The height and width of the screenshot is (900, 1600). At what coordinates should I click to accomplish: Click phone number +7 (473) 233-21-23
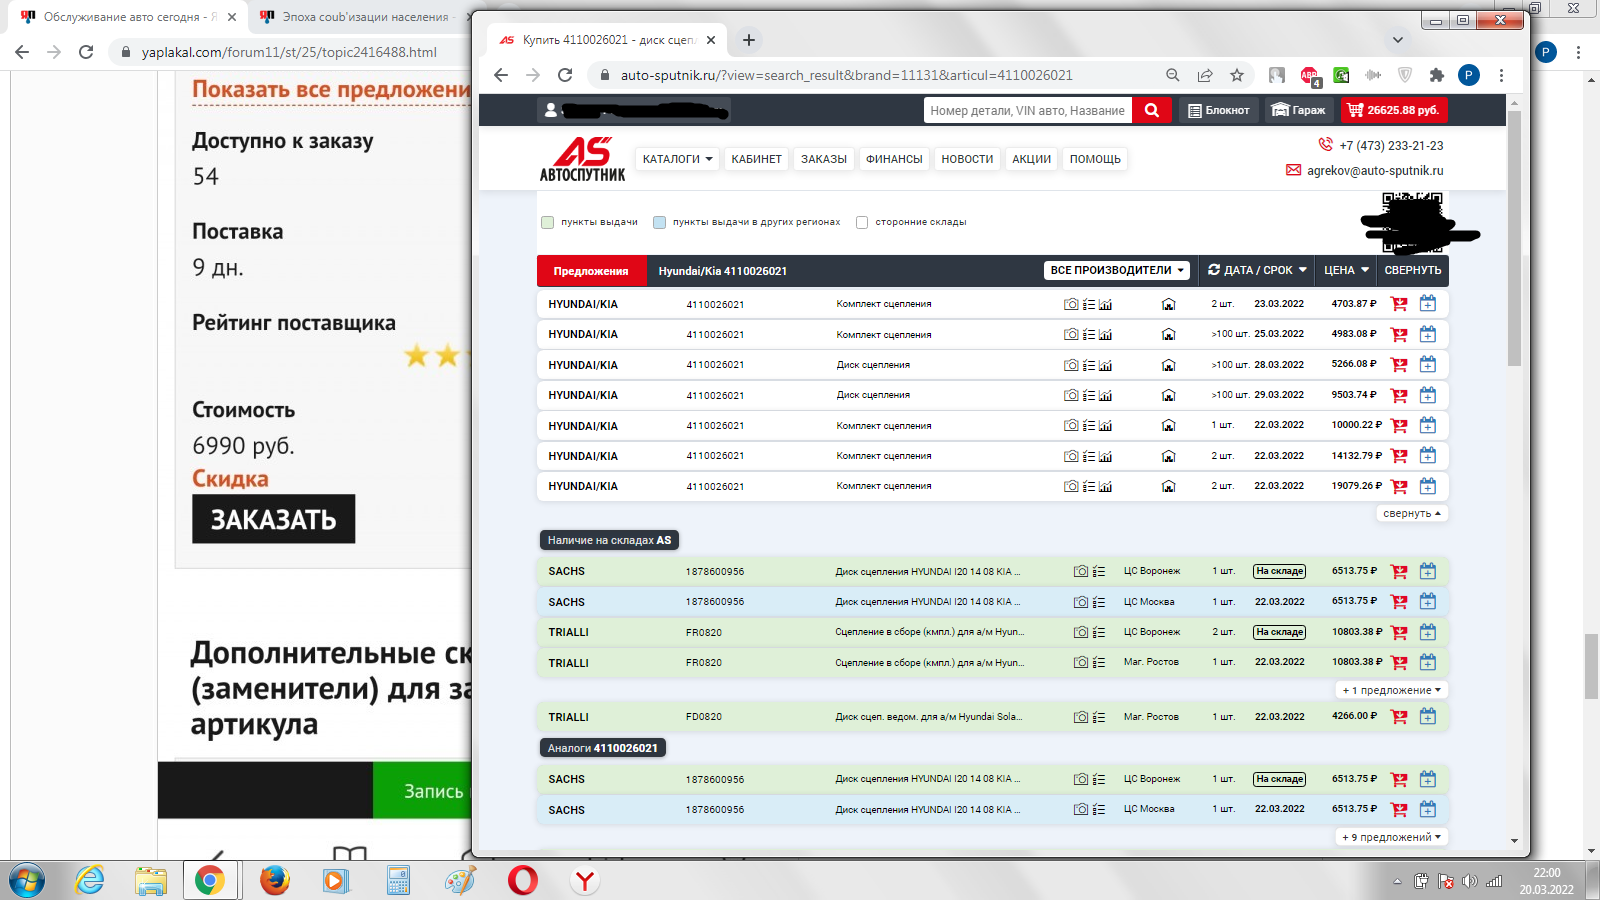[x=1391, y=145]
